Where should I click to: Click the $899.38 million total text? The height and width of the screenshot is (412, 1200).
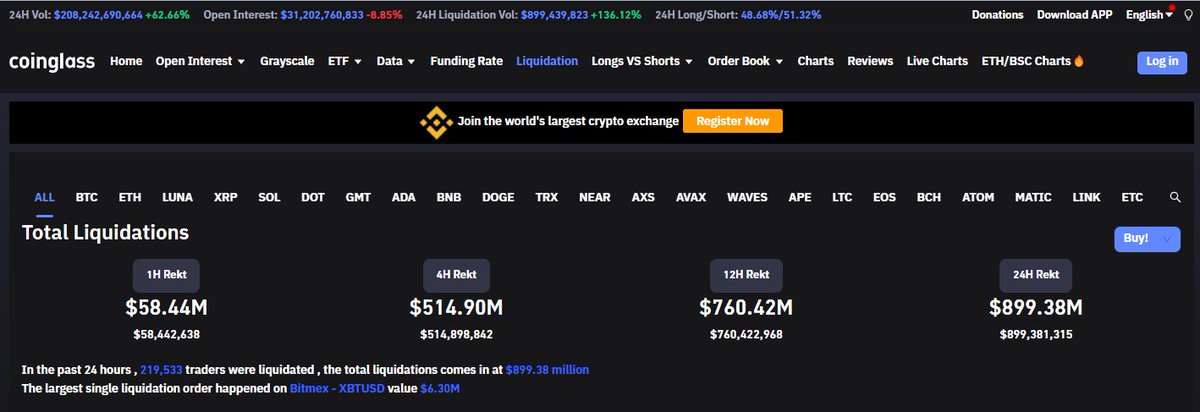[x=548, y=370]
